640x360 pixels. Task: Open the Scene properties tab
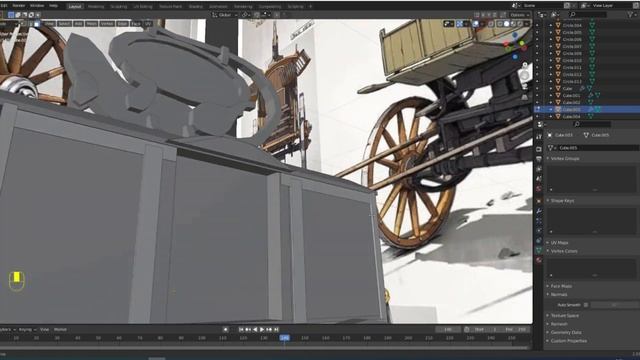coord(539,178)
